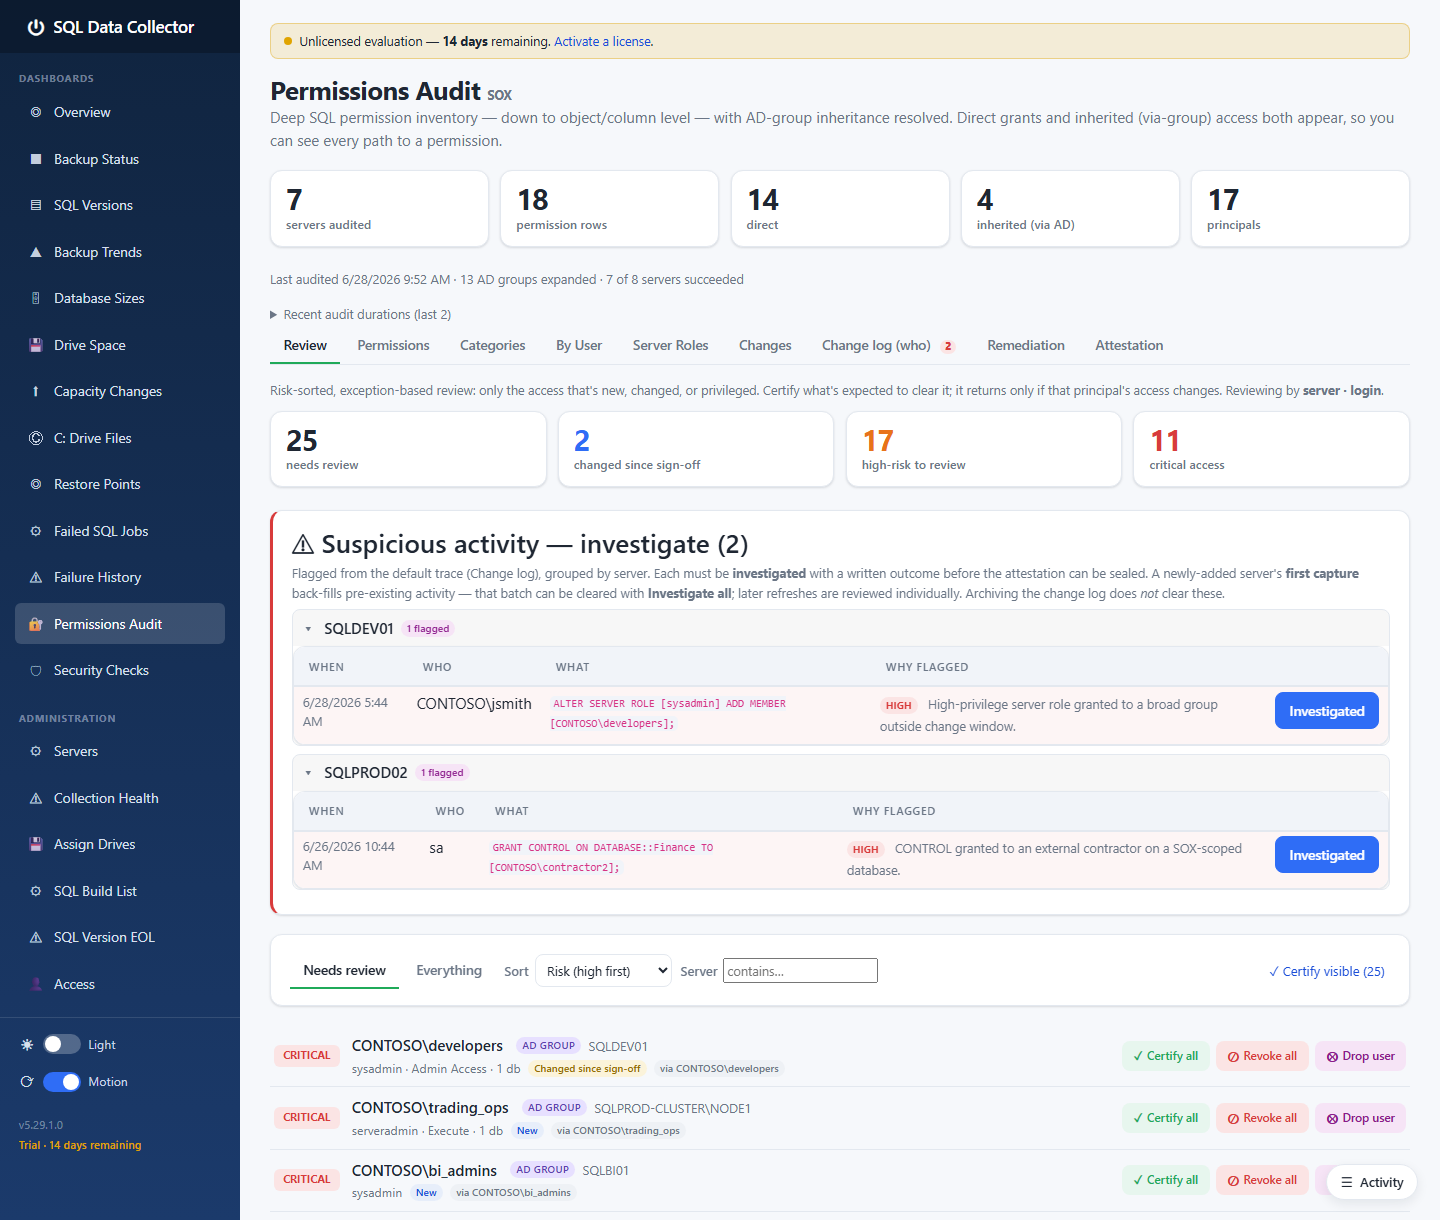
Task: Switch to the Categories tab
Action: 492,345
